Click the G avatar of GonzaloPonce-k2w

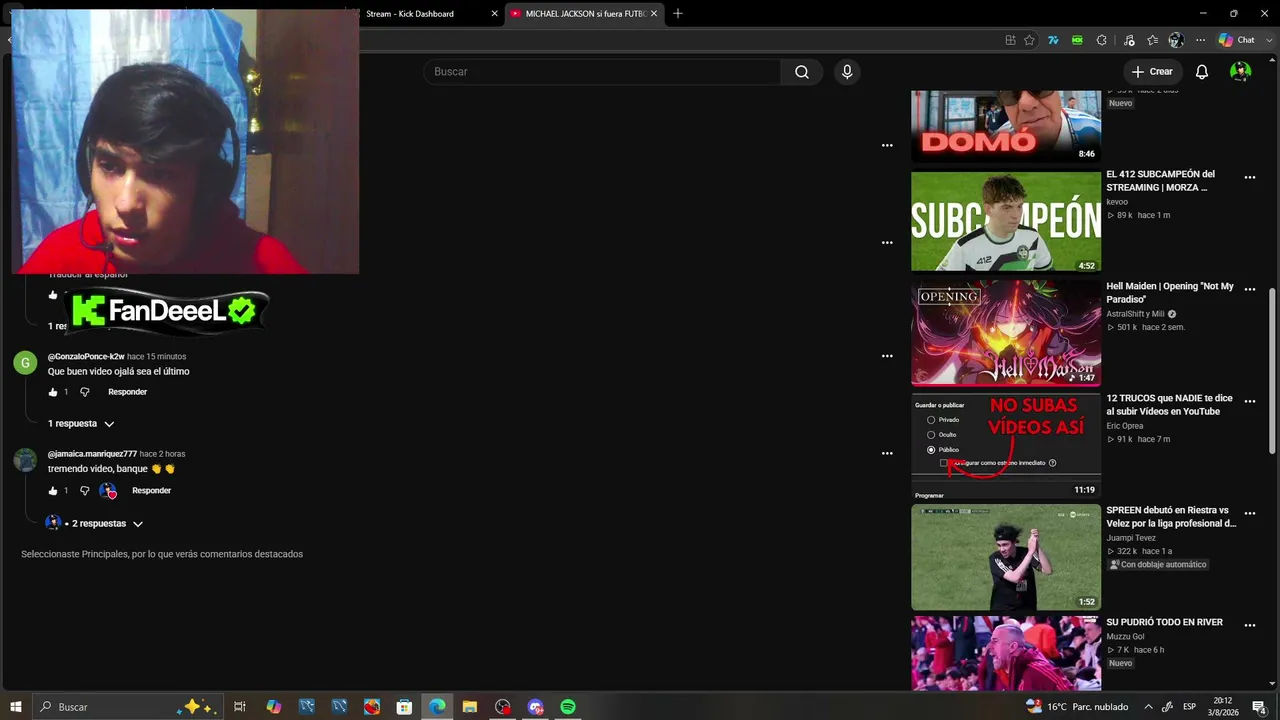point(25,362)
